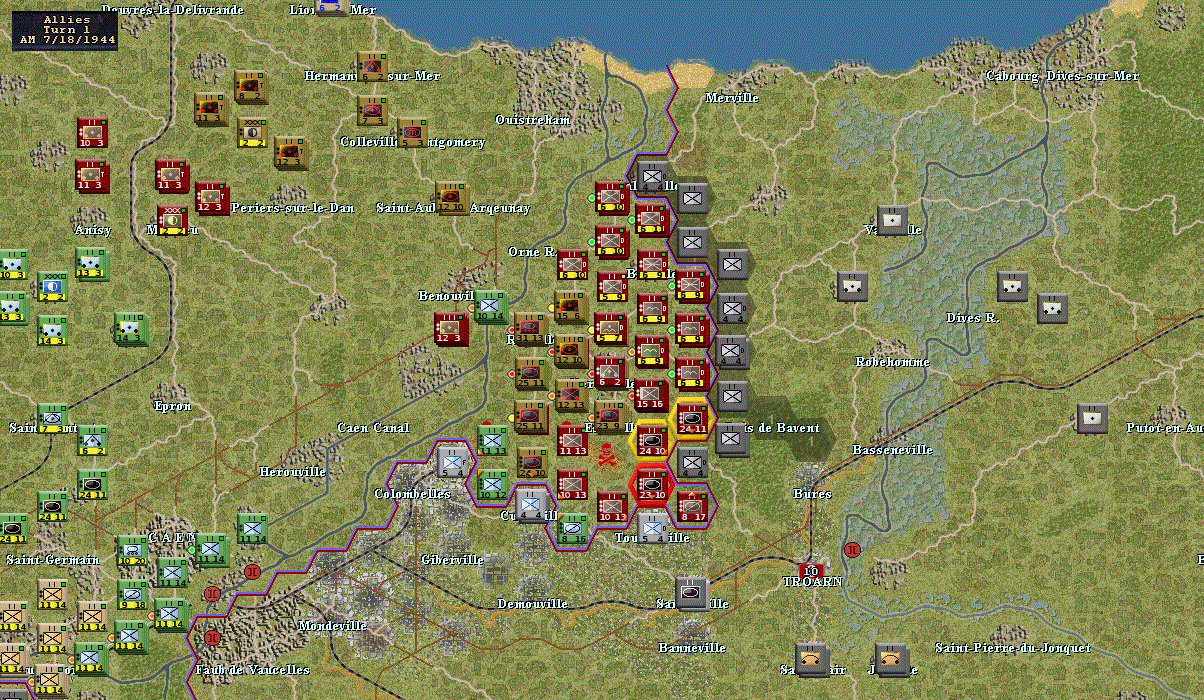Select the green 9-18 unit
The image size is (1204, 700).
tap(132, 594)
